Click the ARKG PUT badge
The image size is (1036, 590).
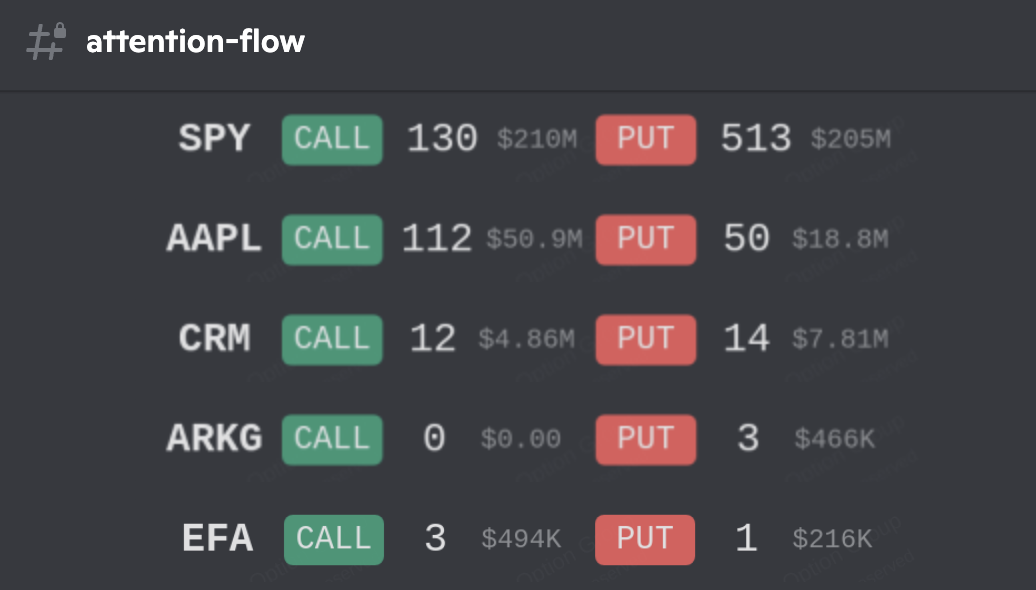[x=645, y=439]
